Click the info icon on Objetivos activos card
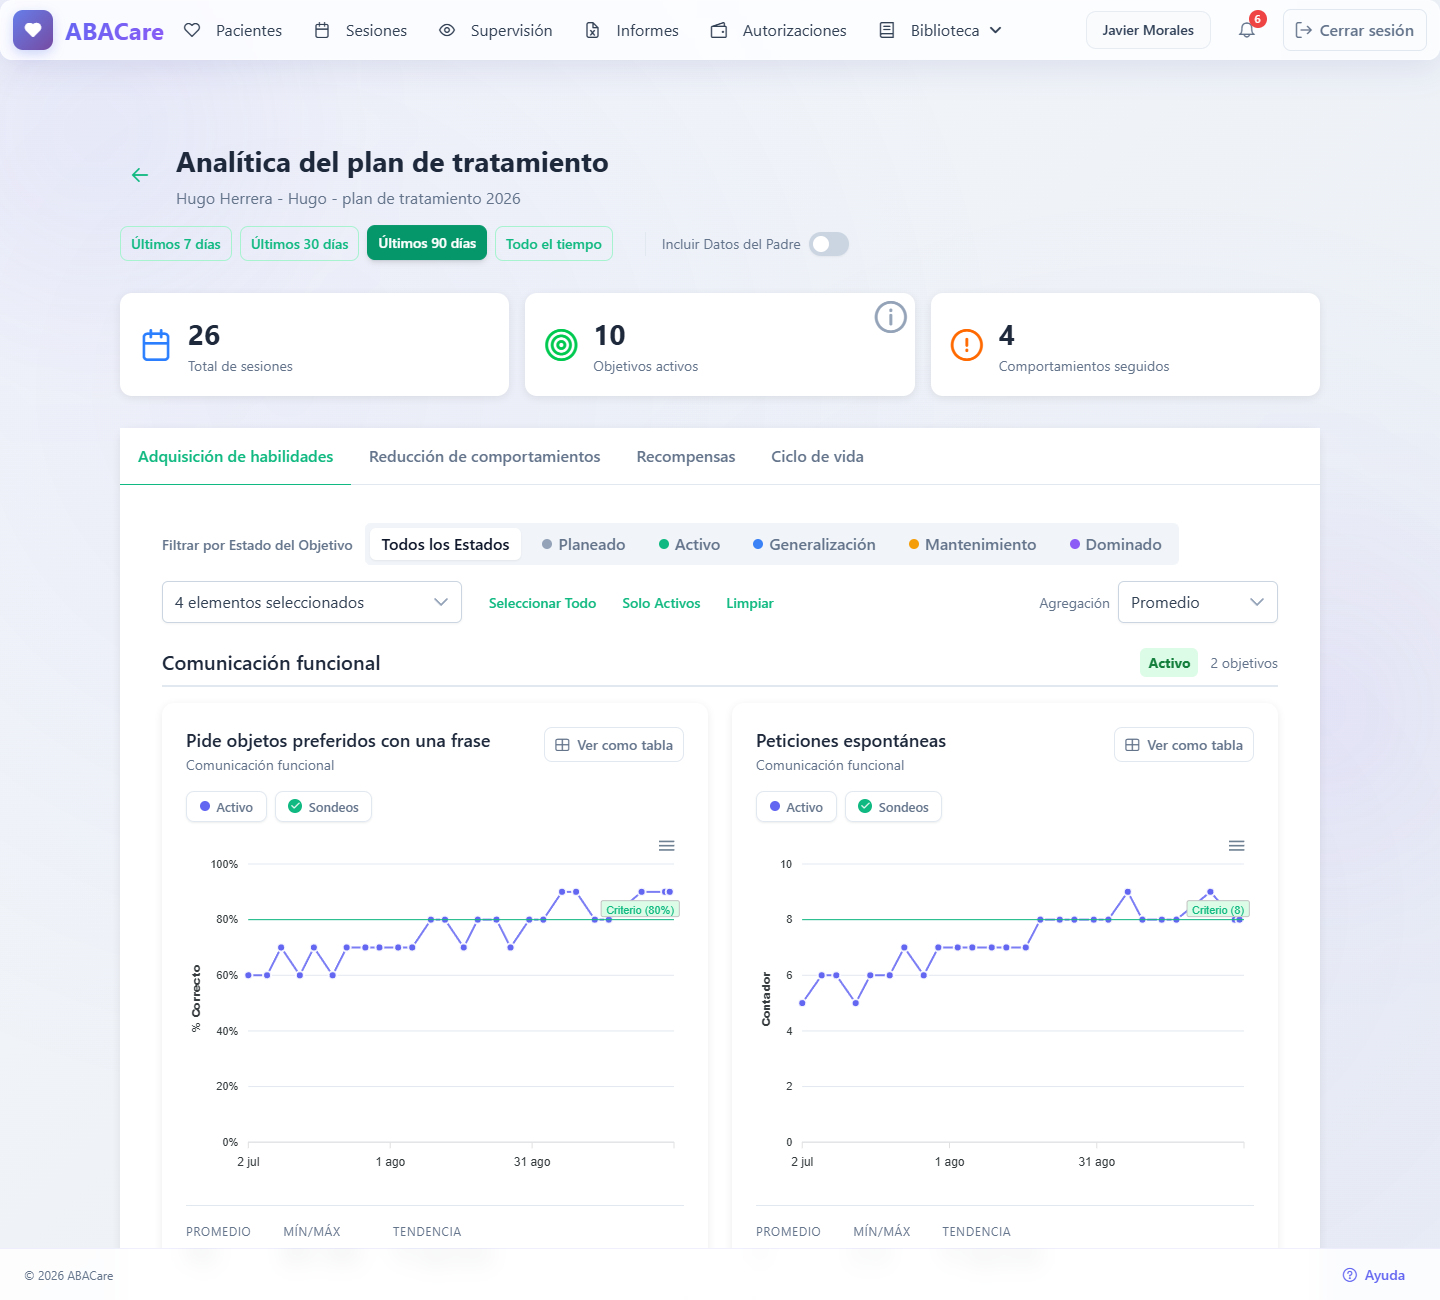The image size is (1440, 1300). (890, 317)
